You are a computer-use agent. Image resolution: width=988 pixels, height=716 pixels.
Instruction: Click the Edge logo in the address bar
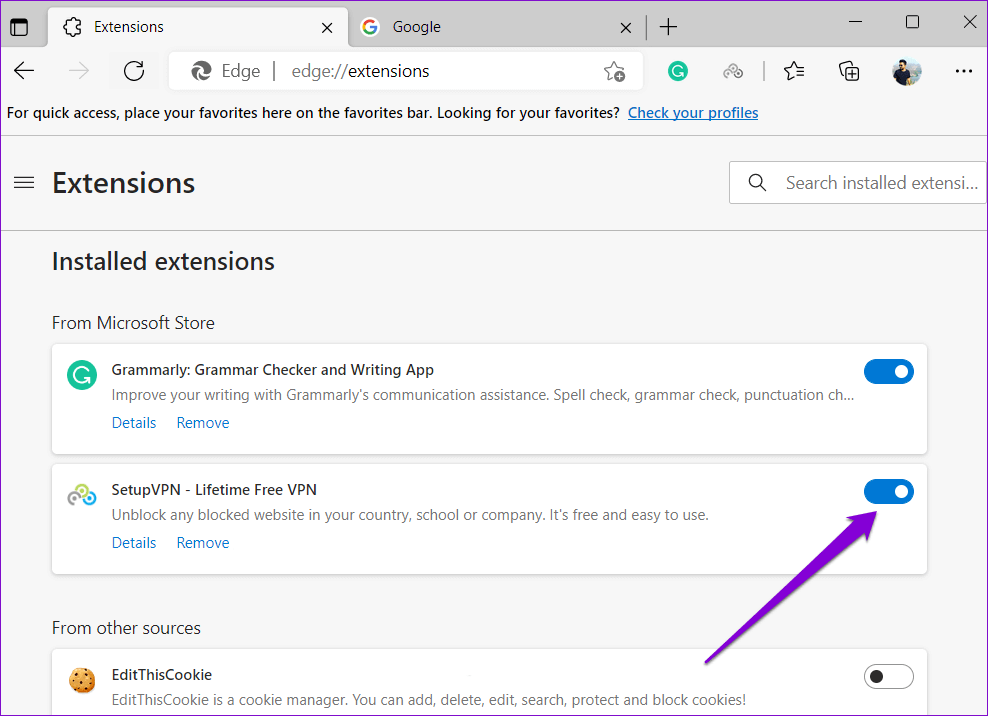[x=201, y=71]
